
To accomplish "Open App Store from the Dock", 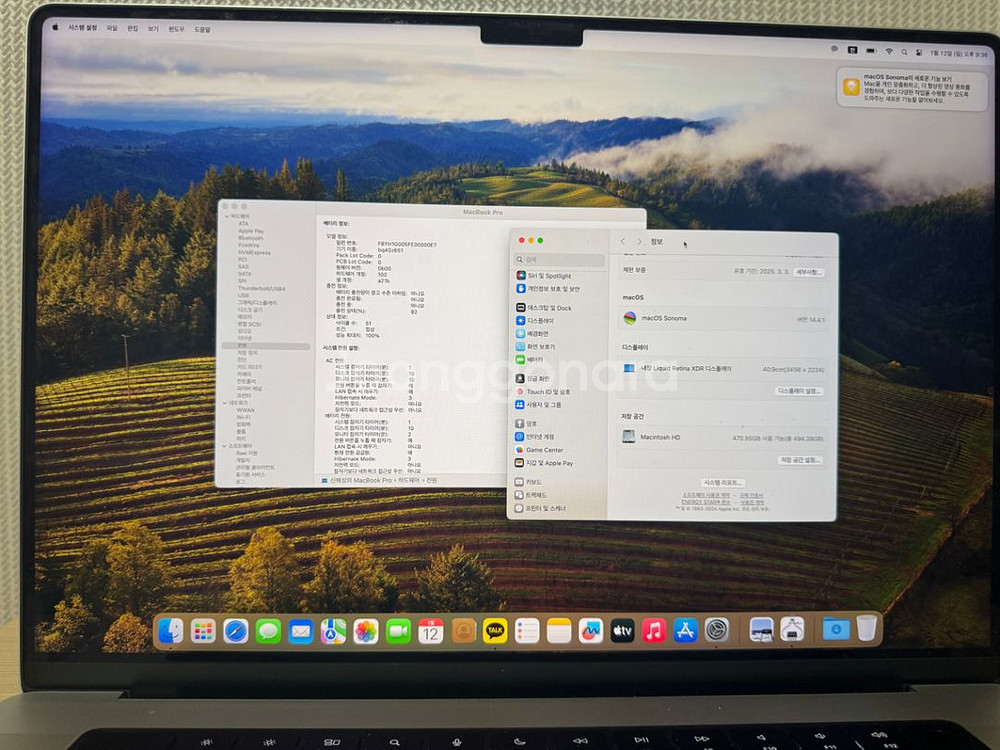I will click(686, 631).
